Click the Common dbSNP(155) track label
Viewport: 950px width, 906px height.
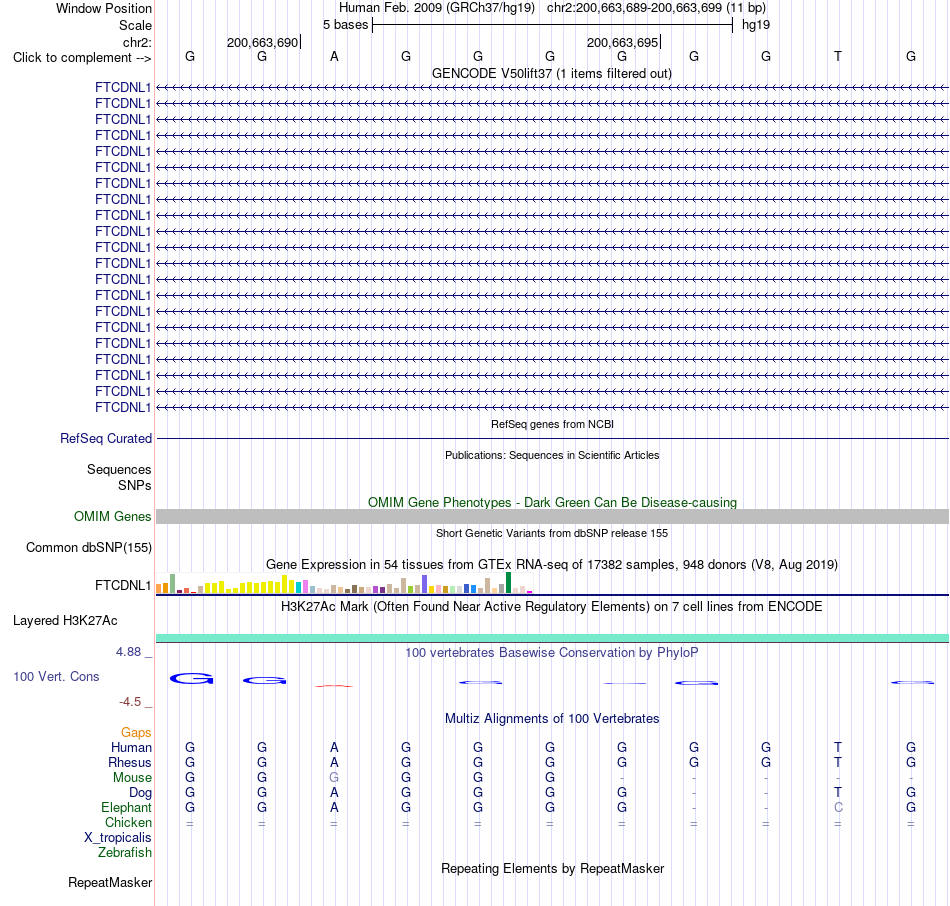point(89,547)
